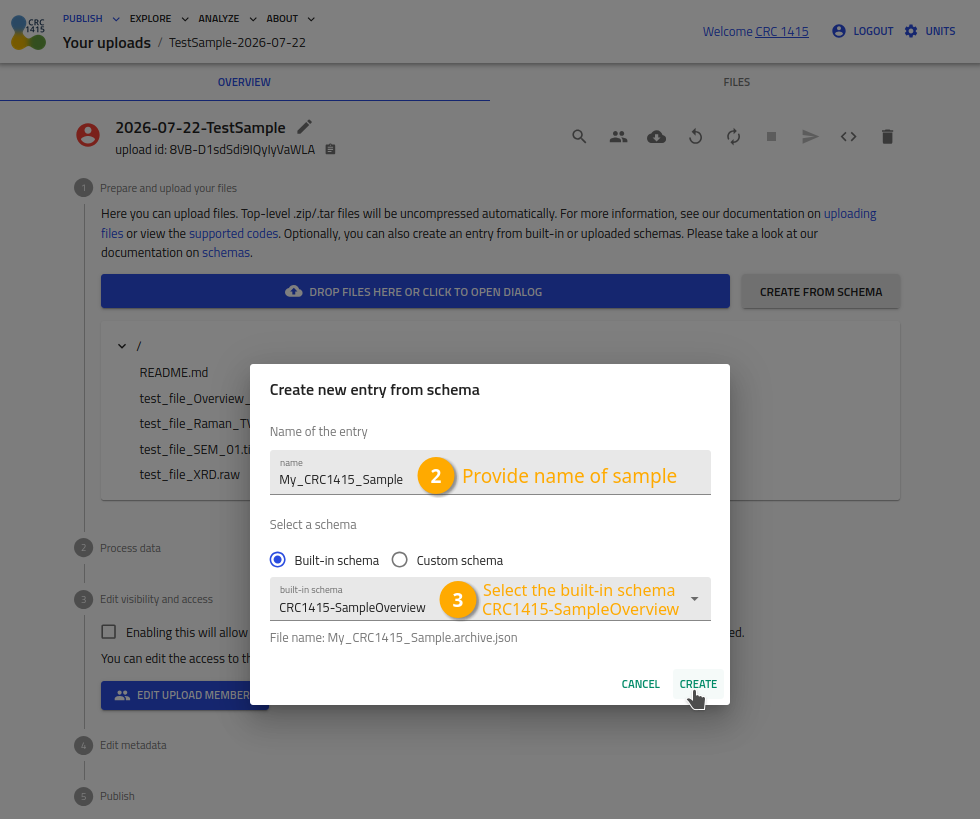Click 'TestSample-2026-07-22' breadcrumb text
980x819 pixels.
(x=237, y=43)
